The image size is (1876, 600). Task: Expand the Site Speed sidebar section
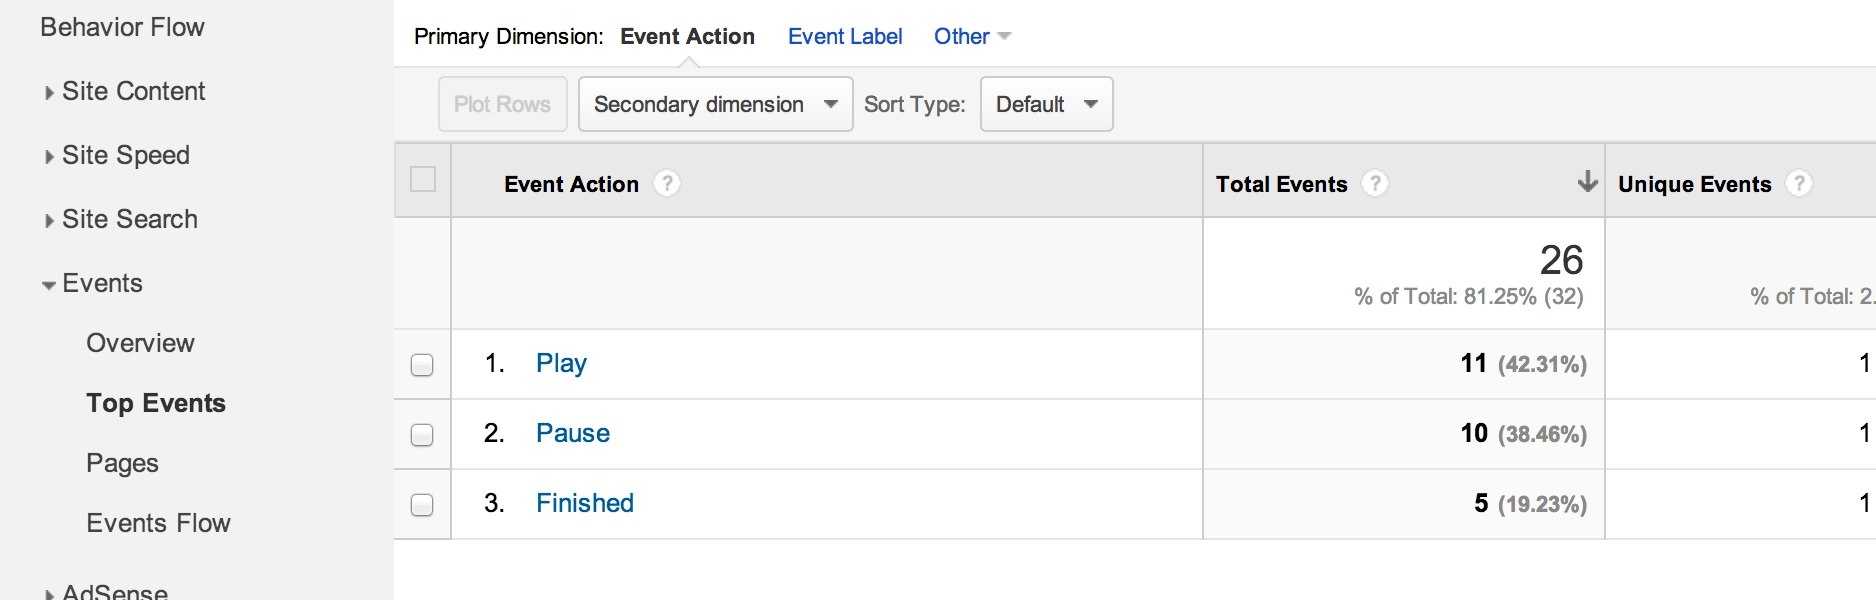coord(125,156)
